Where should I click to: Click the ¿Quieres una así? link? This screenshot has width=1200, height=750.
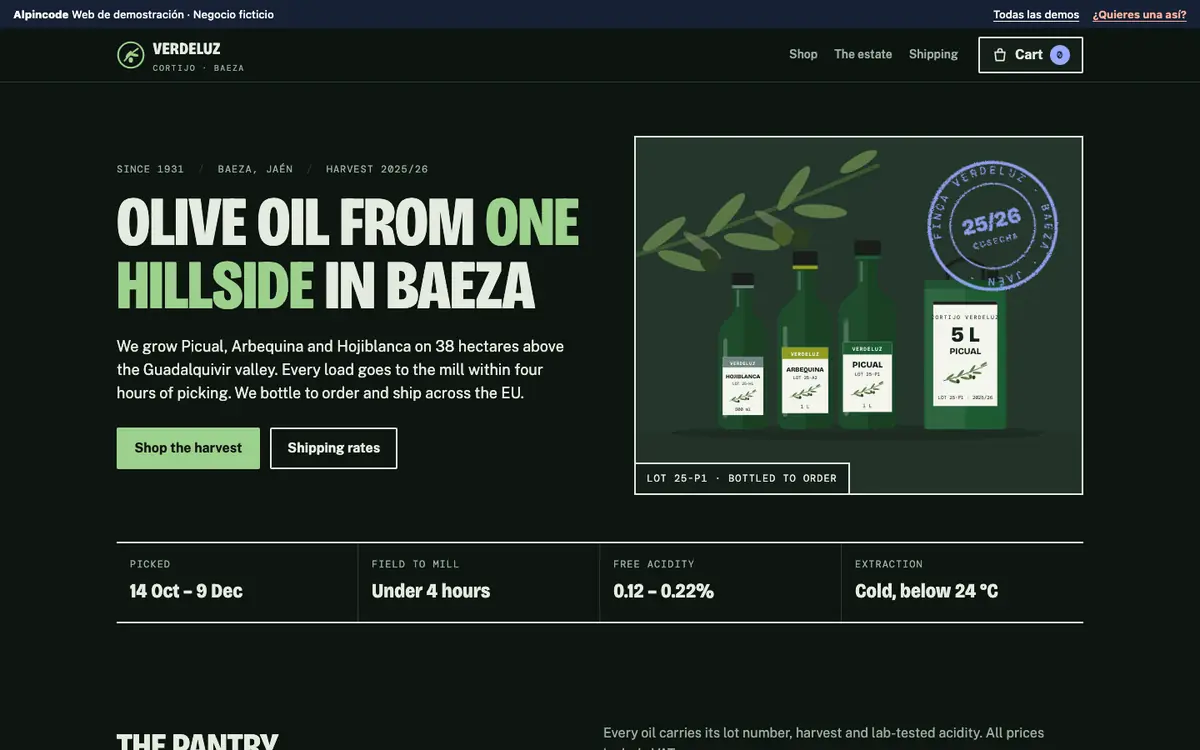[x=1140, y=14]
